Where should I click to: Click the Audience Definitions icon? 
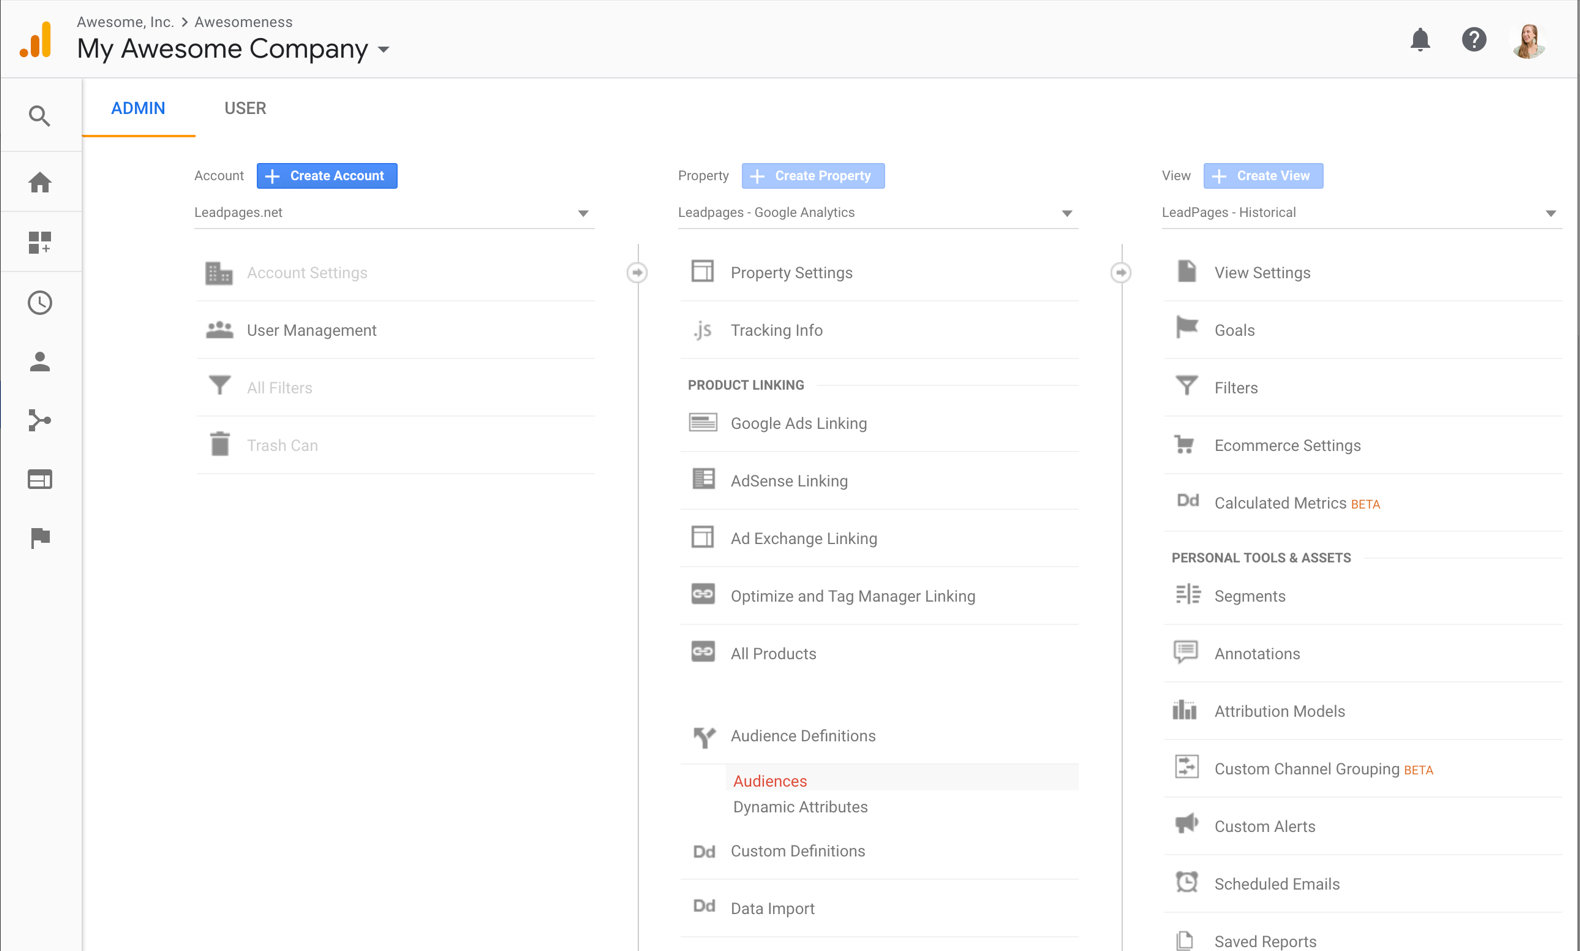(x=704, y=738)
